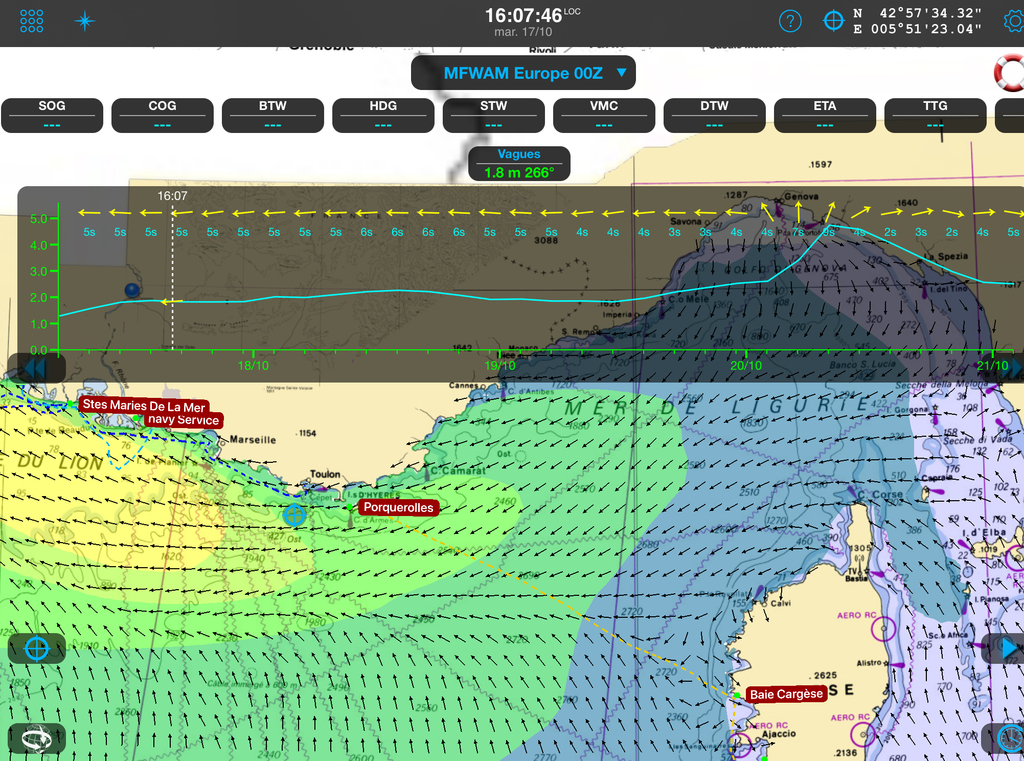Tap the 16:07:46 clock display
Viewport: 1024px width, 761px height.
coord(524,15)
